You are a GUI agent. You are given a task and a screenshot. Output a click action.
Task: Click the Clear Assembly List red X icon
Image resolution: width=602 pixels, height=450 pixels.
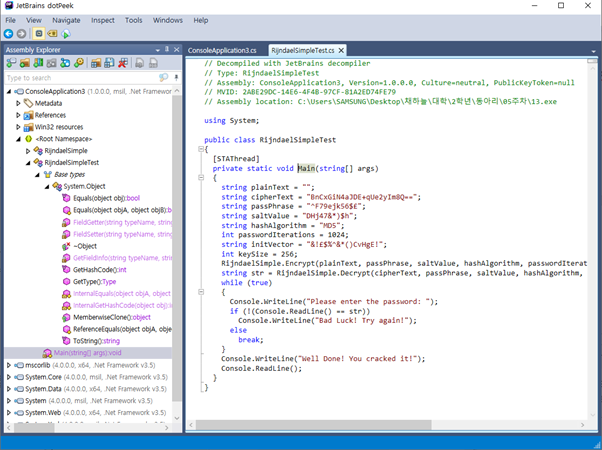123,63
